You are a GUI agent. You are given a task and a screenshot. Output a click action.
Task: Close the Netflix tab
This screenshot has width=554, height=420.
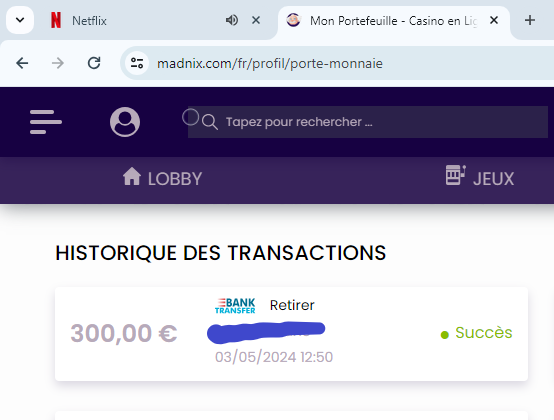tap(256, 20)
